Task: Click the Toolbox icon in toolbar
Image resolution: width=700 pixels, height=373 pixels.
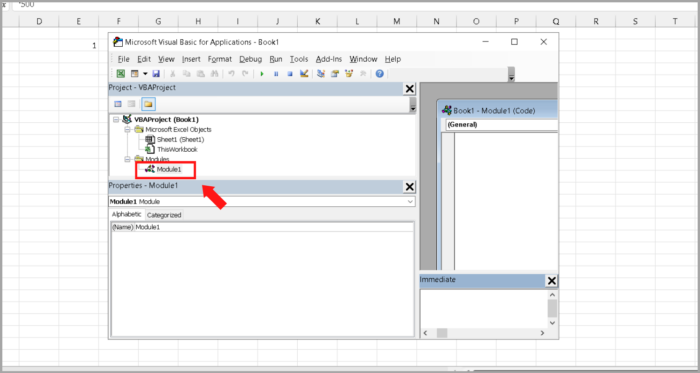Action: coord(362,74)
